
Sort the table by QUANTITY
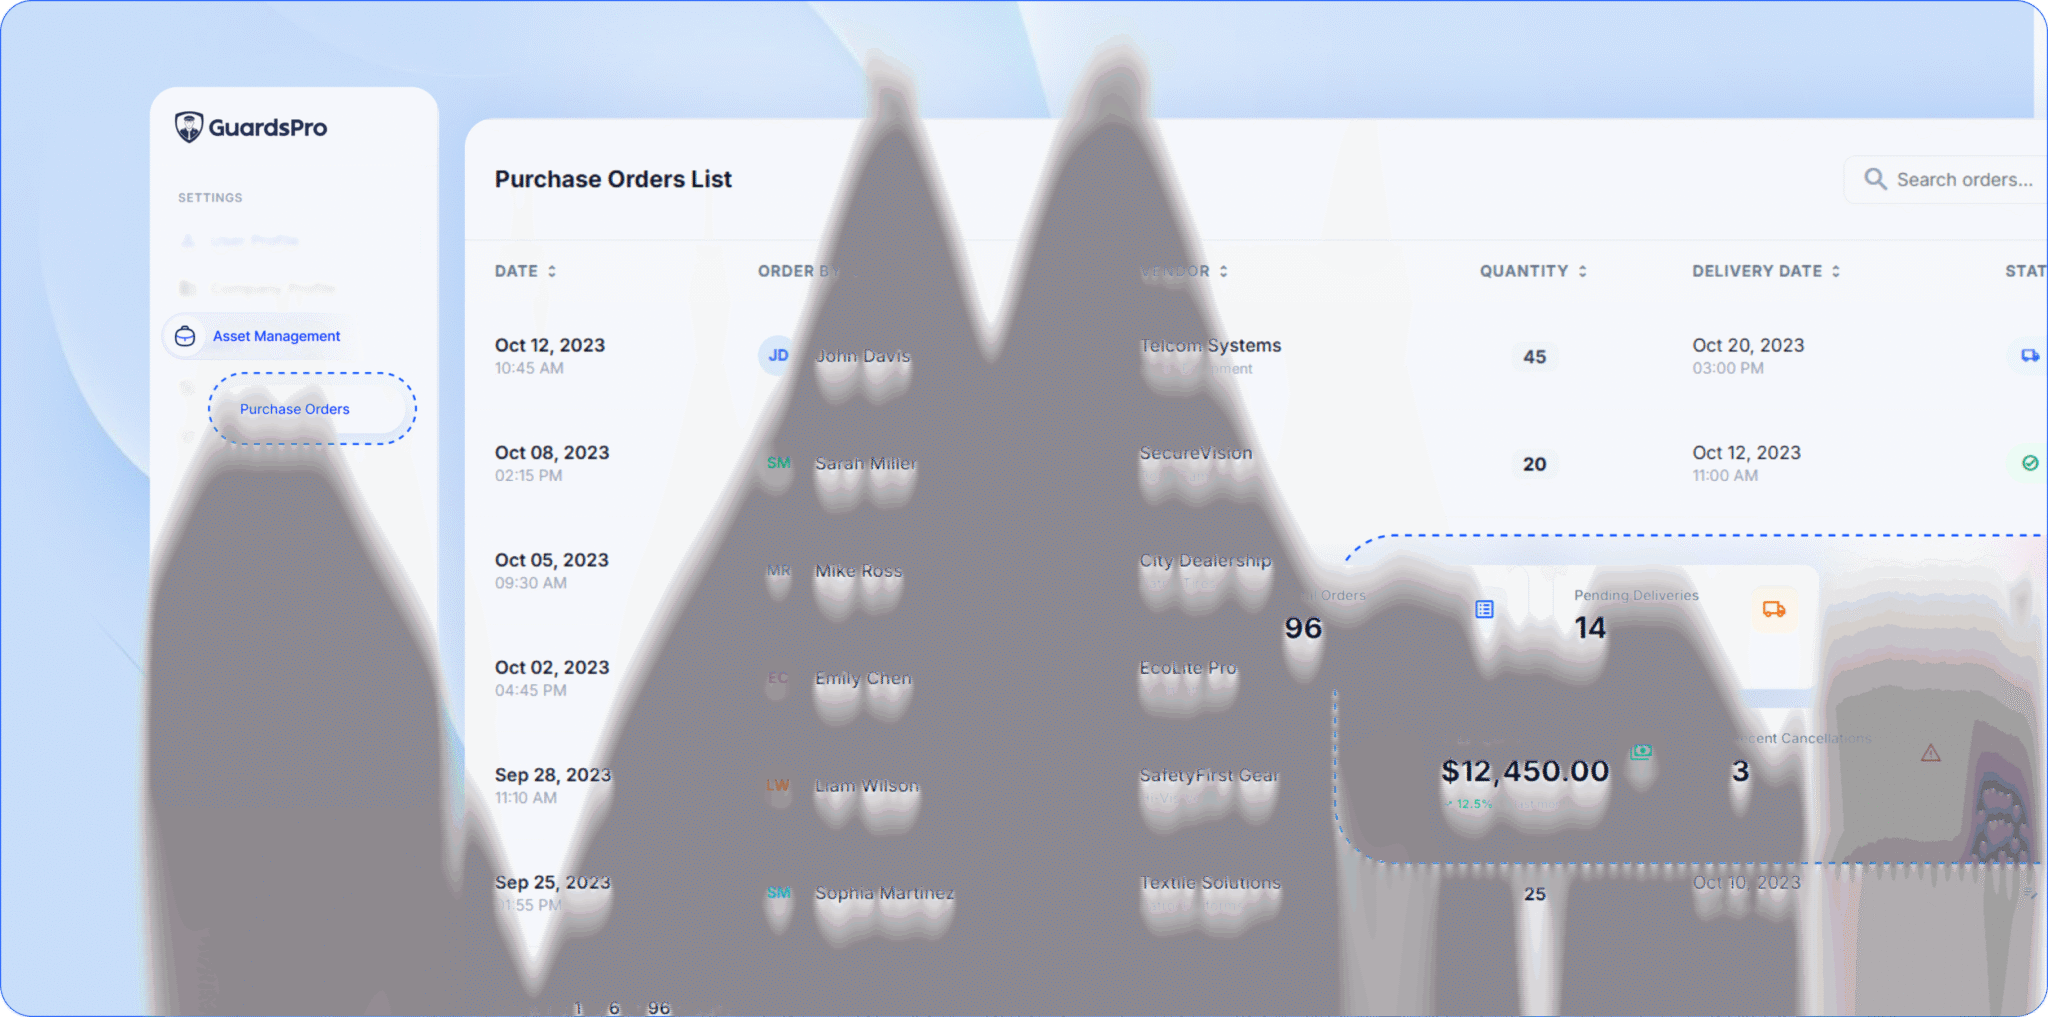pos(1582,271)
